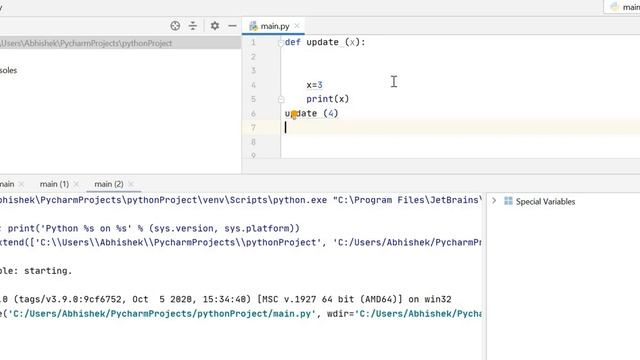Click the pythonProject path row in project tree
640x360 pixels.
[x=120, y=43]
